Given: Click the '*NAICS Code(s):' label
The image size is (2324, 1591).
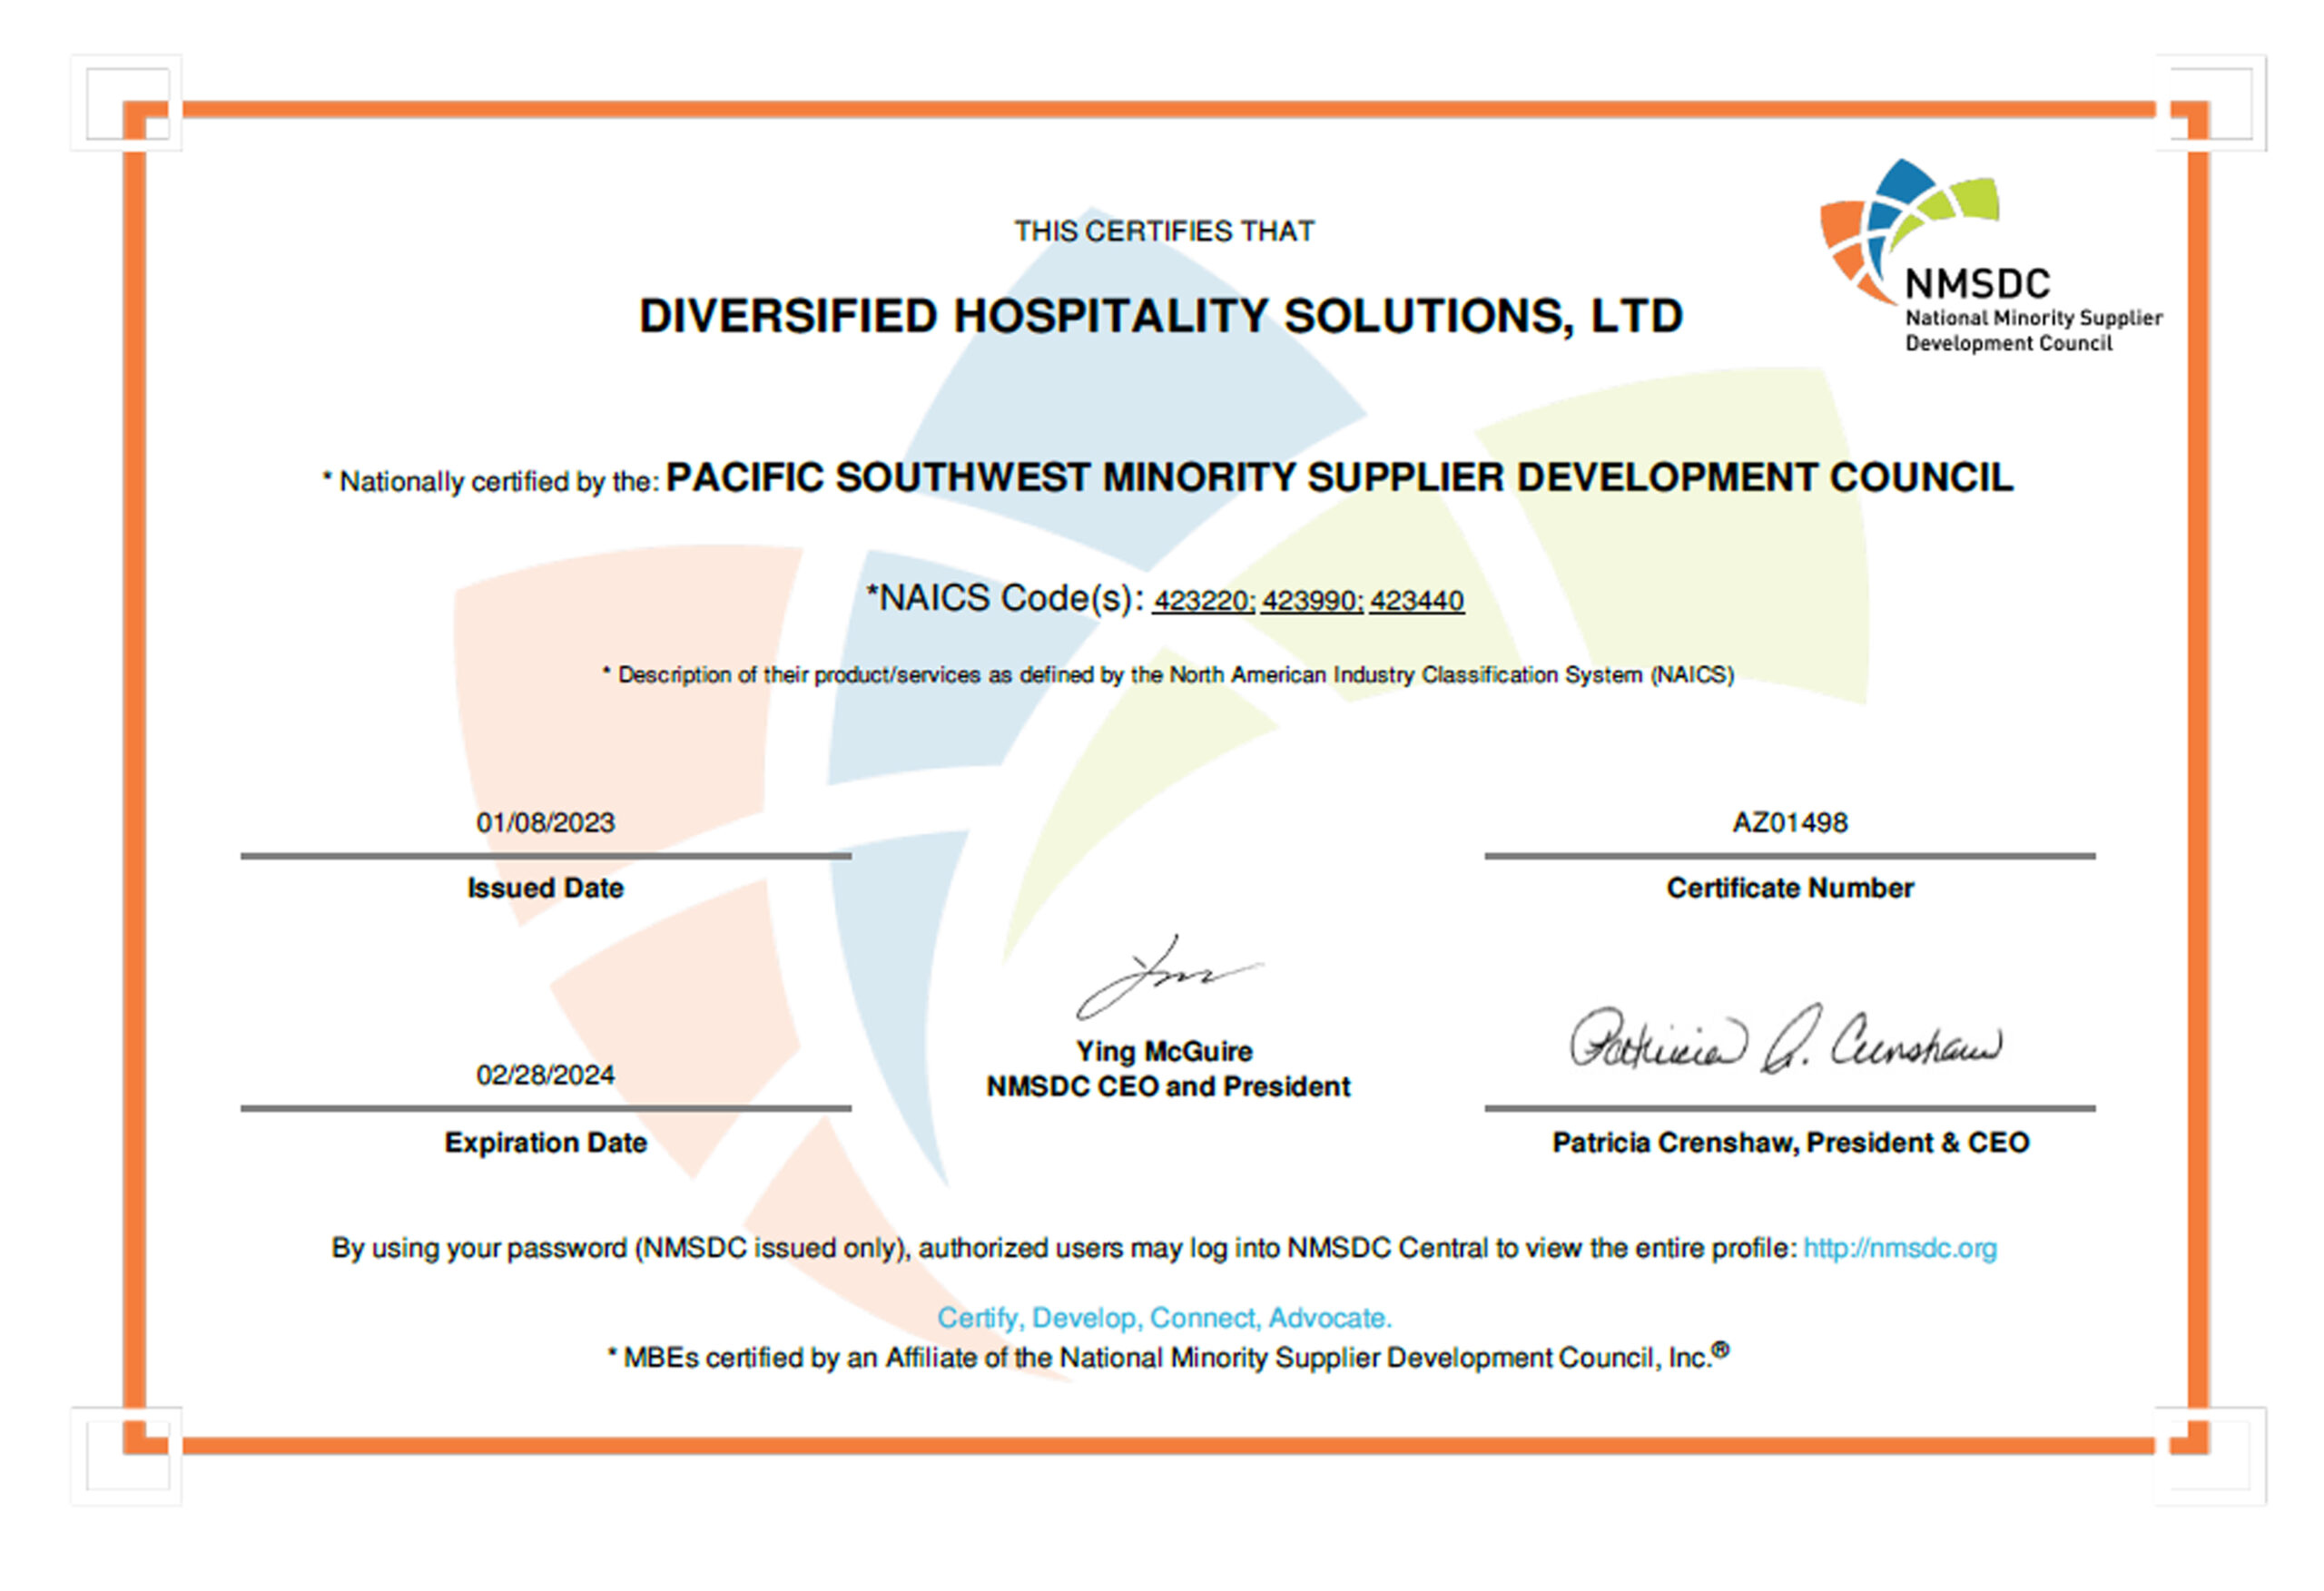Looking at the screenshot, I should pos(1005,598).
